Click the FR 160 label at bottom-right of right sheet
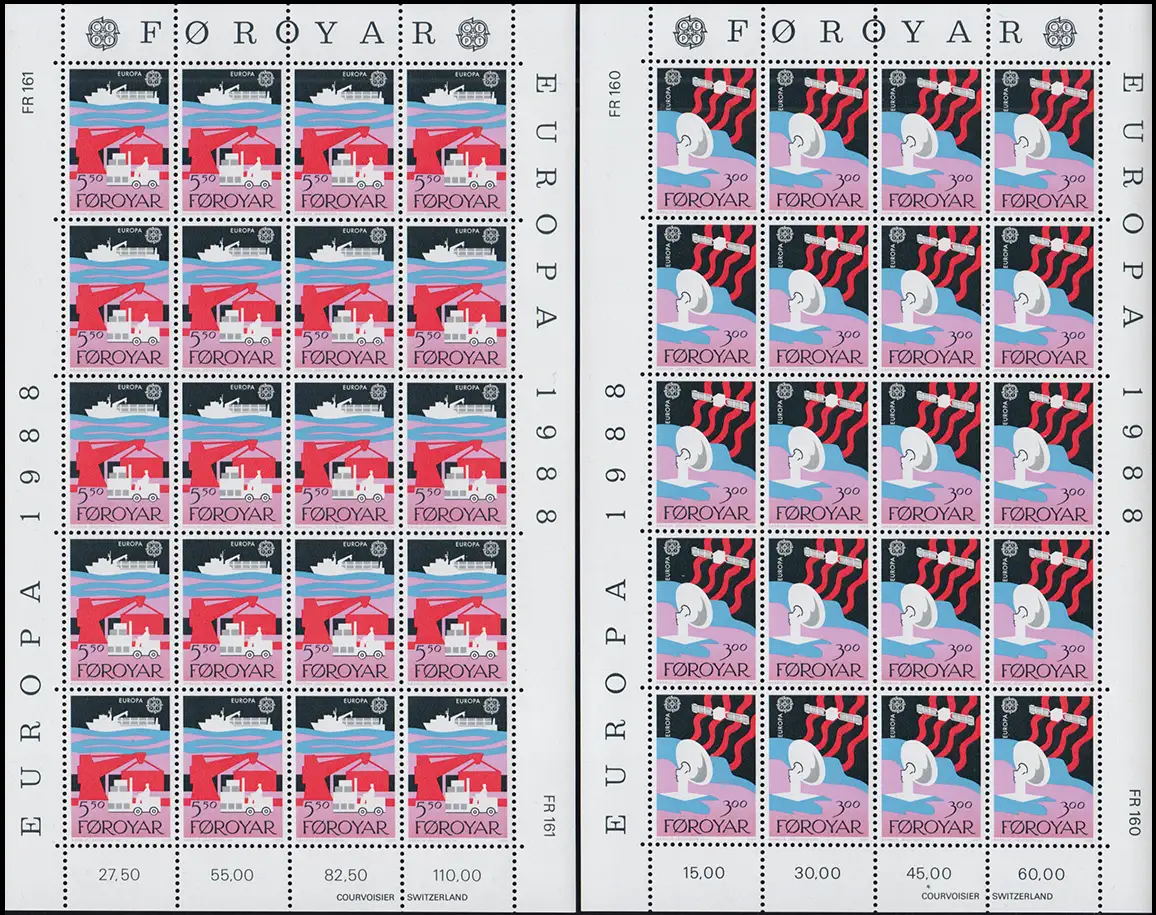This screenshot has height=915, width=1156. tap(1133, 798)
